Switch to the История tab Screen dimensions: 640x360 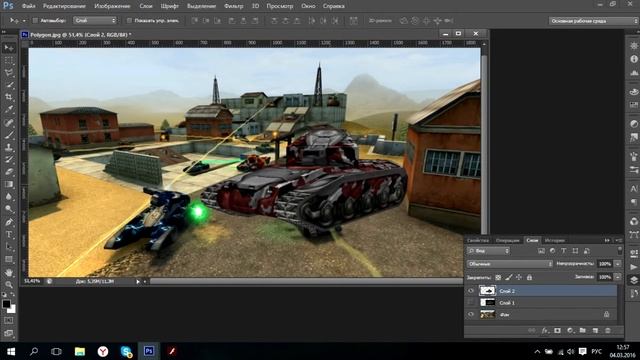pyautogui.click(x=555, y=240)
